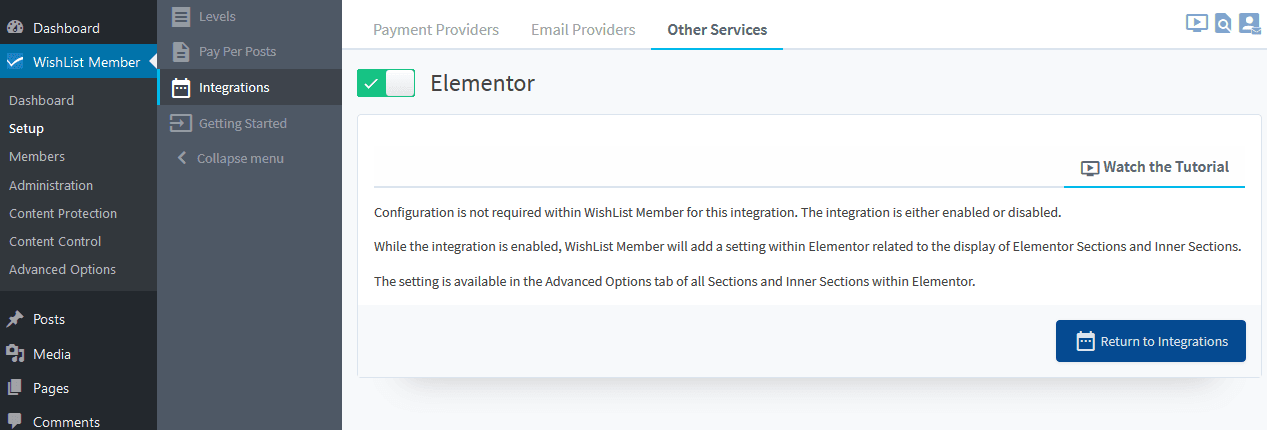Open the Members sidebar link
This screenshot has height=430, width=1267.
click(37, 156)
